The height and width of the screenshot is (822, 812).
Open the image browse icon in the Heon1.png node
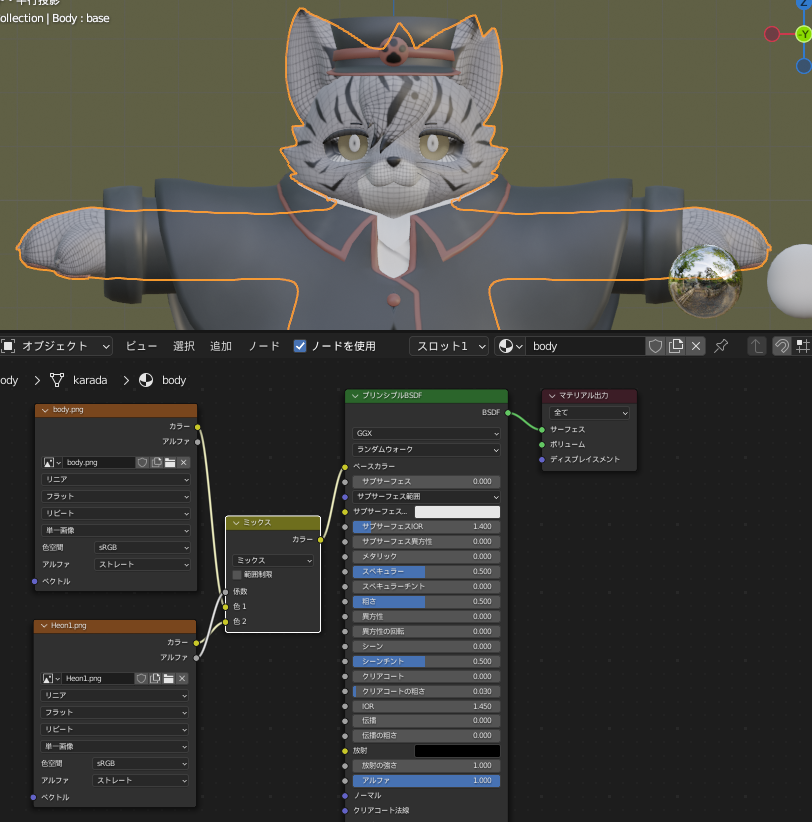(51, 678)
